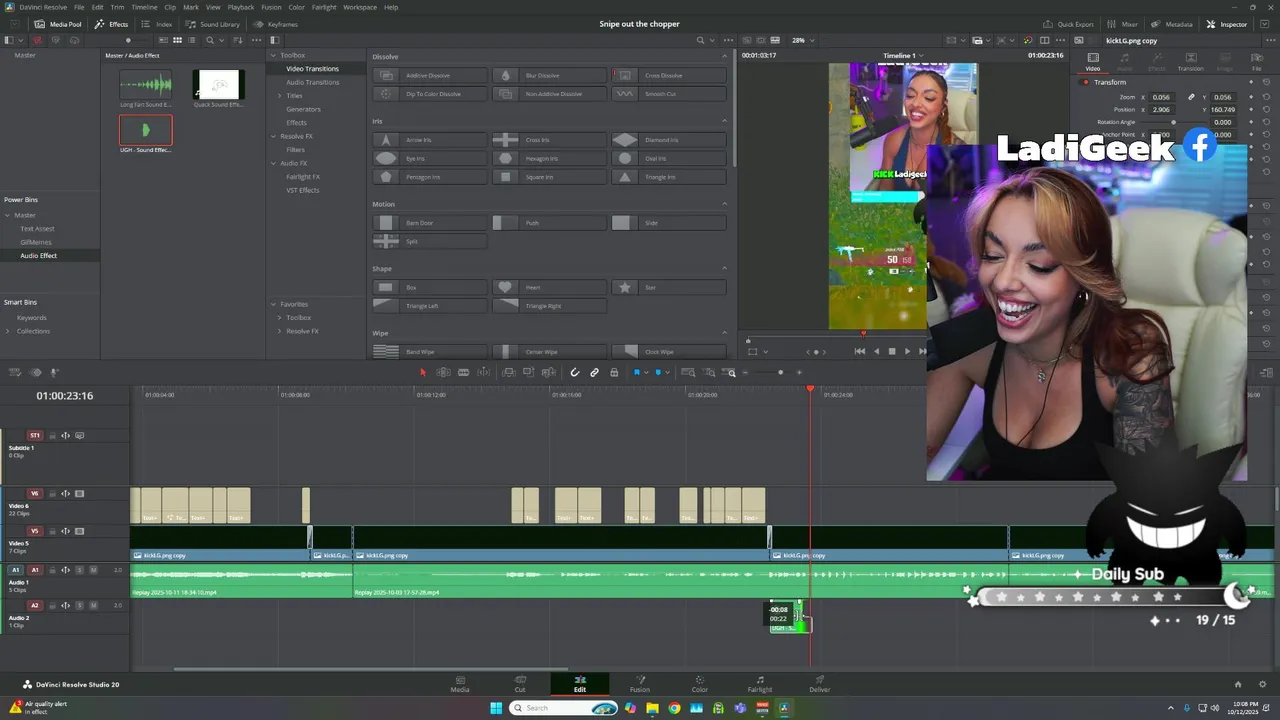1280x720 pixels.
Task: Open the Workspace menu
Action: [x=360, y=7]
